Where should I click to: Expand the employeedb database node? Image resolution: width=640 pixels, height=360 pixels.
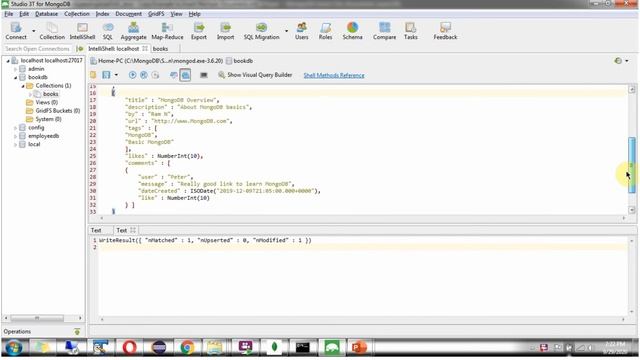[x=16, y=136]
